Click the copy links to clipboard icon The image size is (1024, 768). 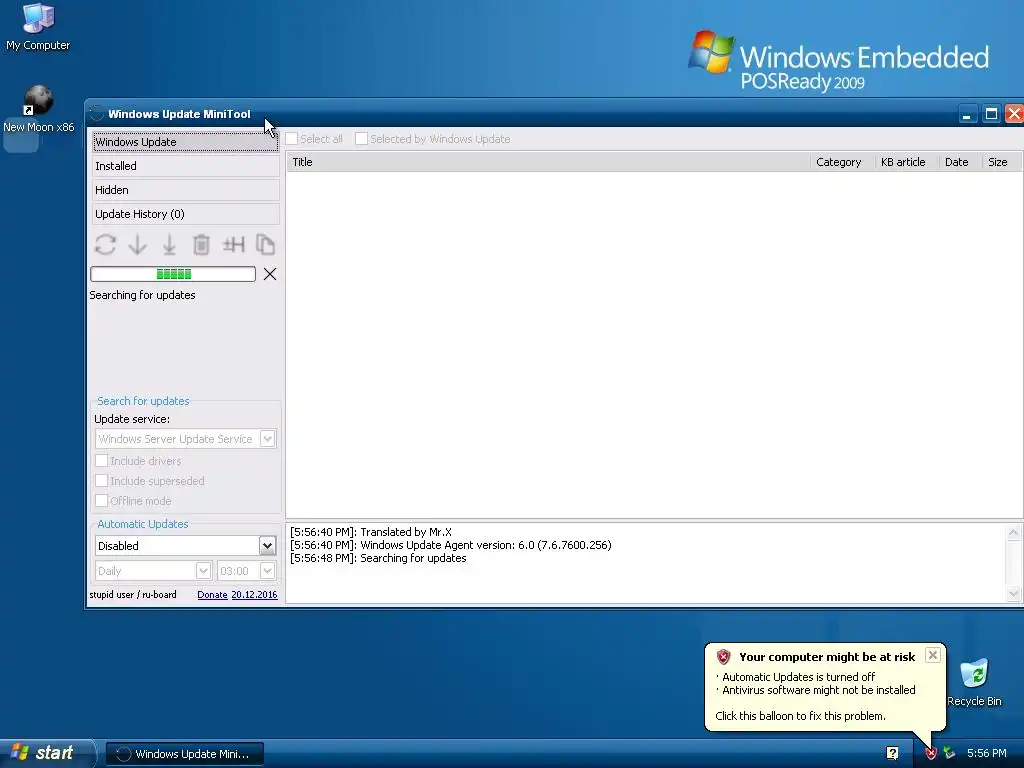tap(265, 245)
